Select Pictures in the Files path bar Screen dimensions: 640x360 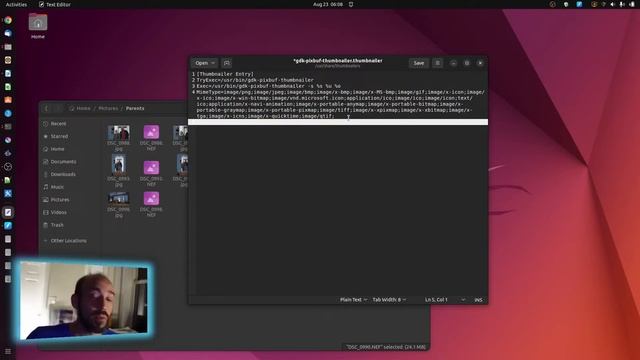108,108
